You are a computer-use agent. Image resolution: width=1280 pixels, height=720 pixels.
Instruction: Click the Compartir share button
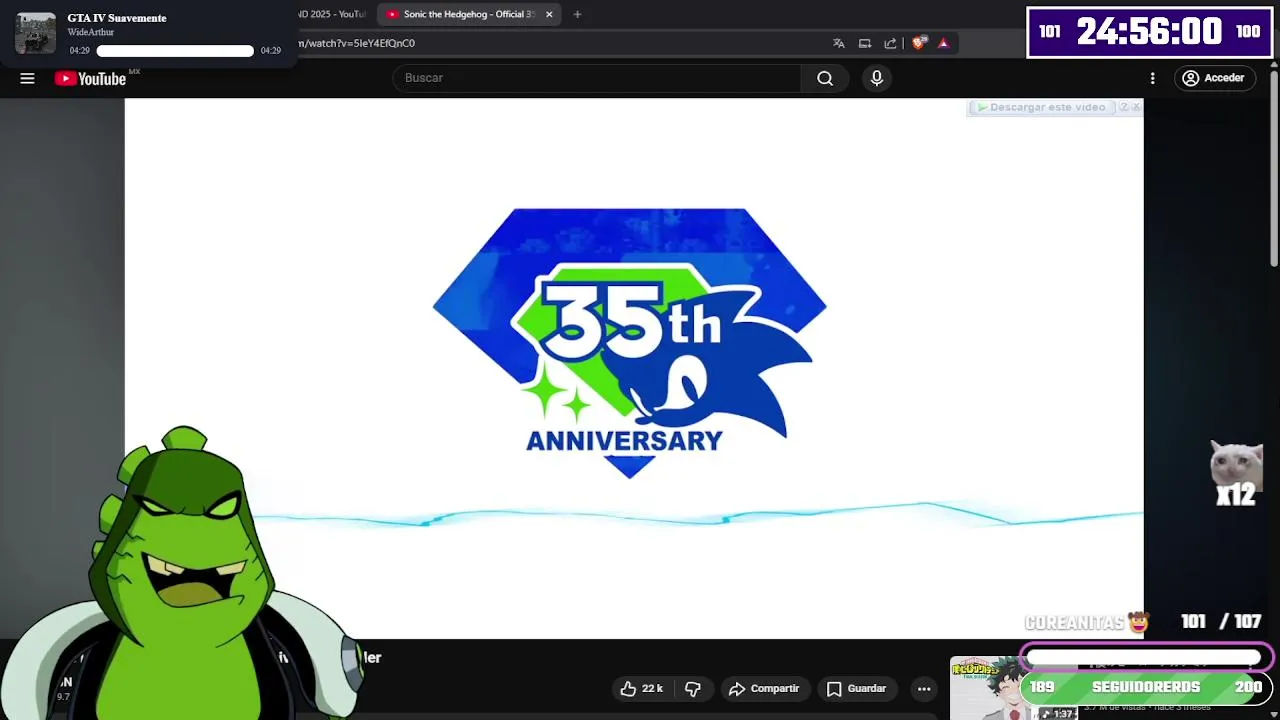point(764,688)
